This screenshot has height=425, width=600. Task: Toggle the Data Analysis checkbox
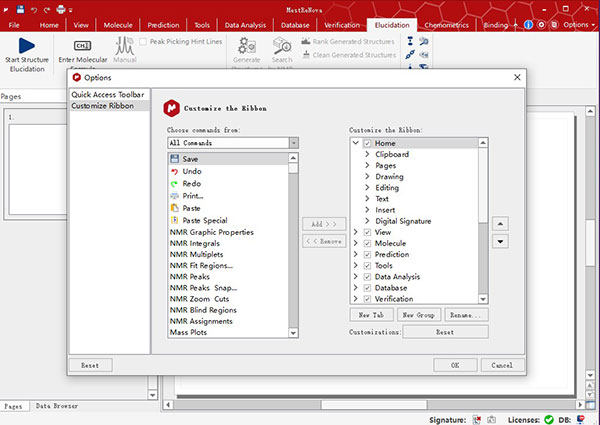tap(367, 275)
